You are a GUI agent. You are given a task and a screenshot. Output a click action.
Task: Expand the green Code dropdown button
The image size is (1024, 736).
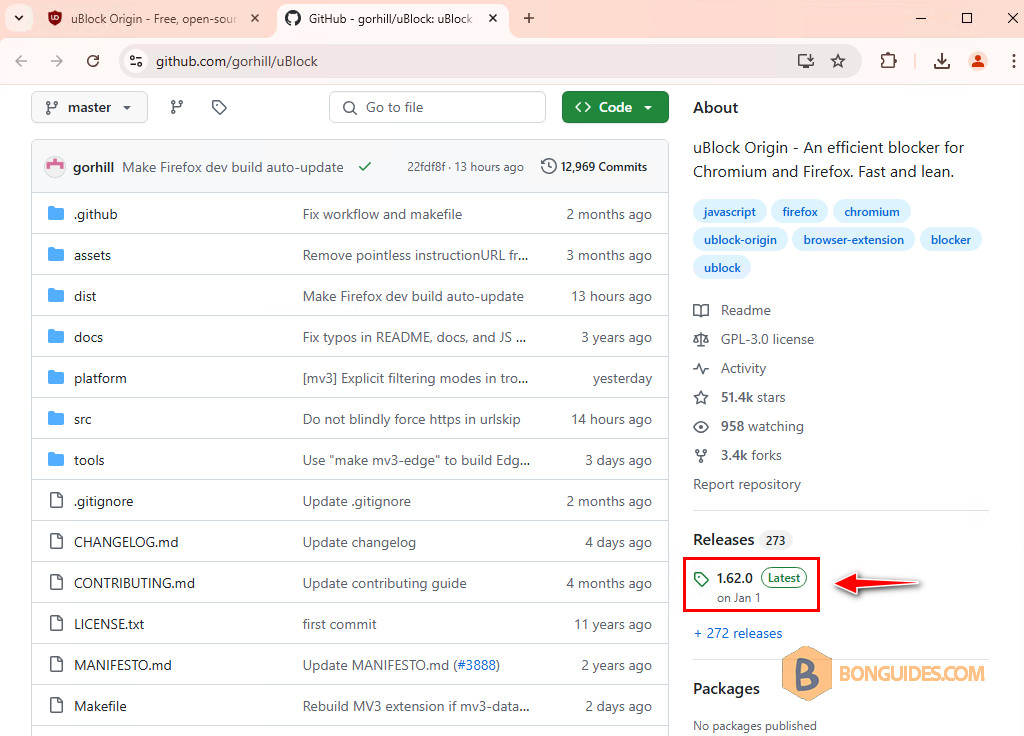click(x=615, y=107)
